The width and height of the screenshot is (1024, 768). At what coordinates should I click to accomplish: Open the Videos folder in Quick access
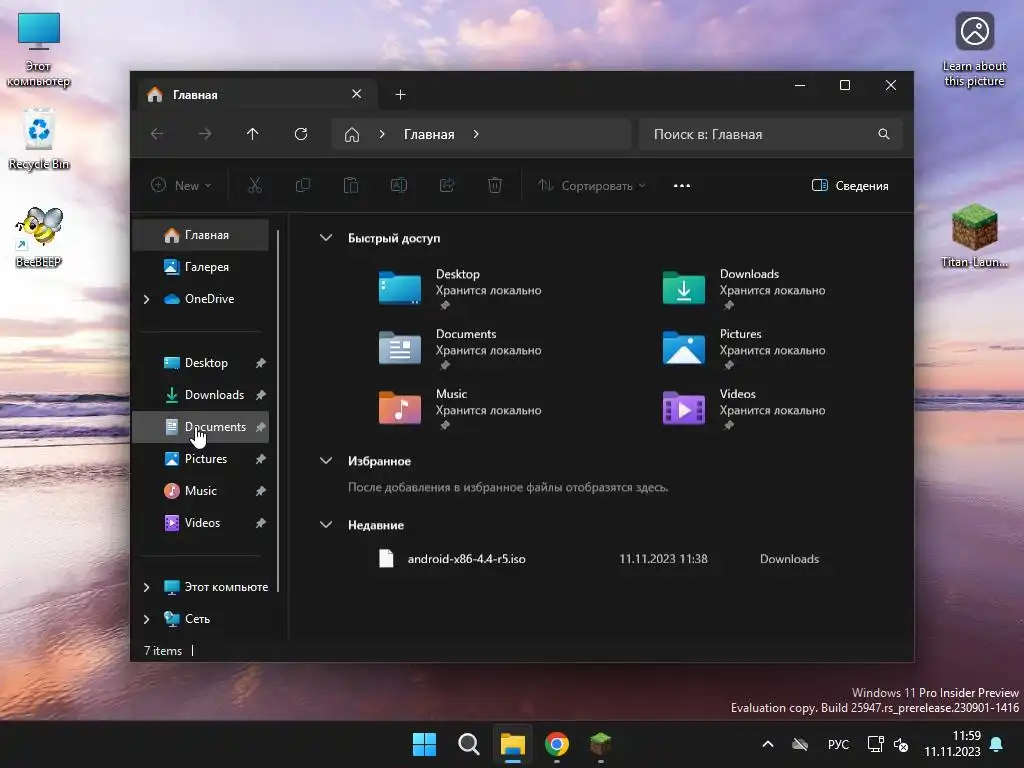pos(744,408)
